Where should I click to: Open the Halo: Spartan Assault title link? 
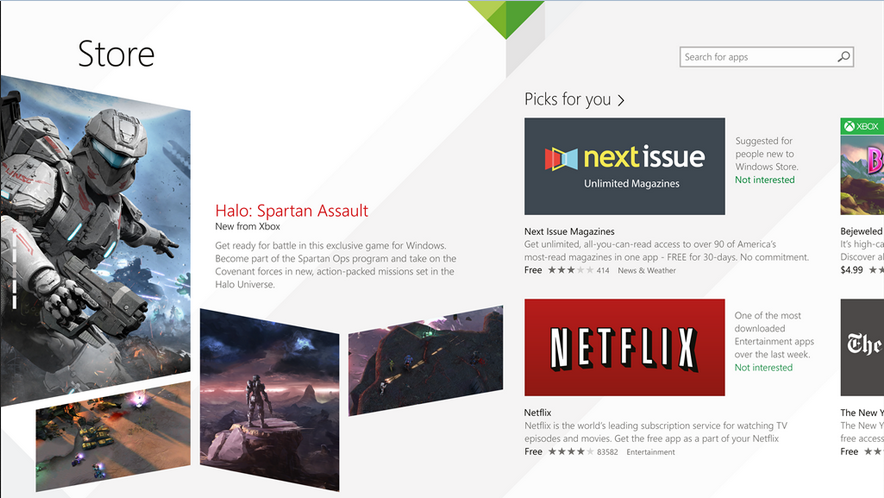pos(291,211)
